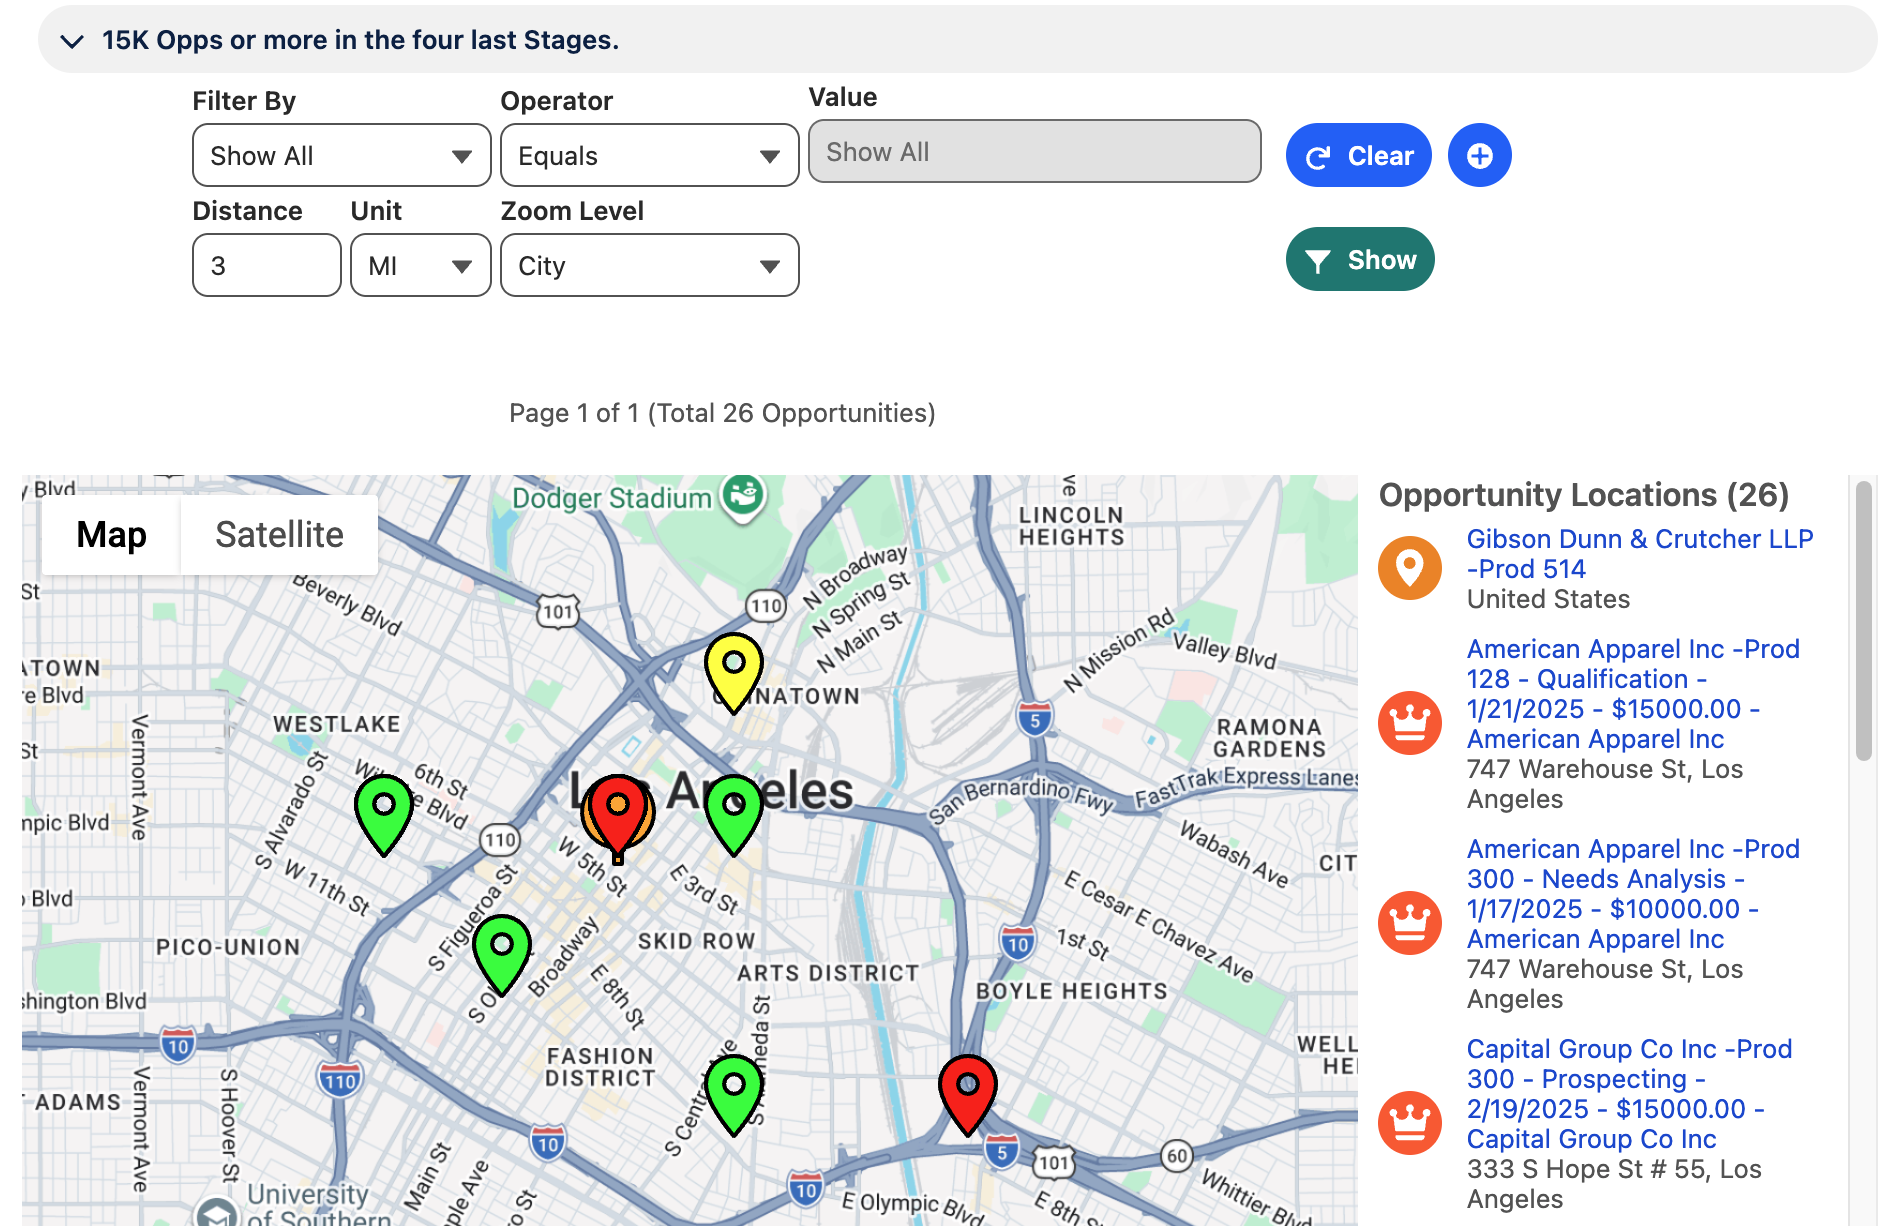The height and width of the screenshot is (1226, 1892).
Task: Click orange location icon for Gibson Dunn
Action: click(1409, 568)
